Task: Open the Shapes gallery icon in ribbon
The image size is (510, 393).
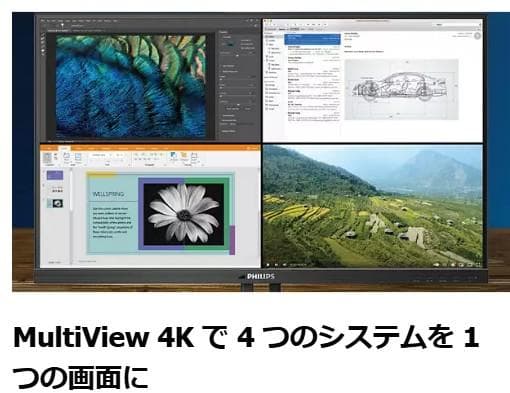Action: click(x=173, y=156)
